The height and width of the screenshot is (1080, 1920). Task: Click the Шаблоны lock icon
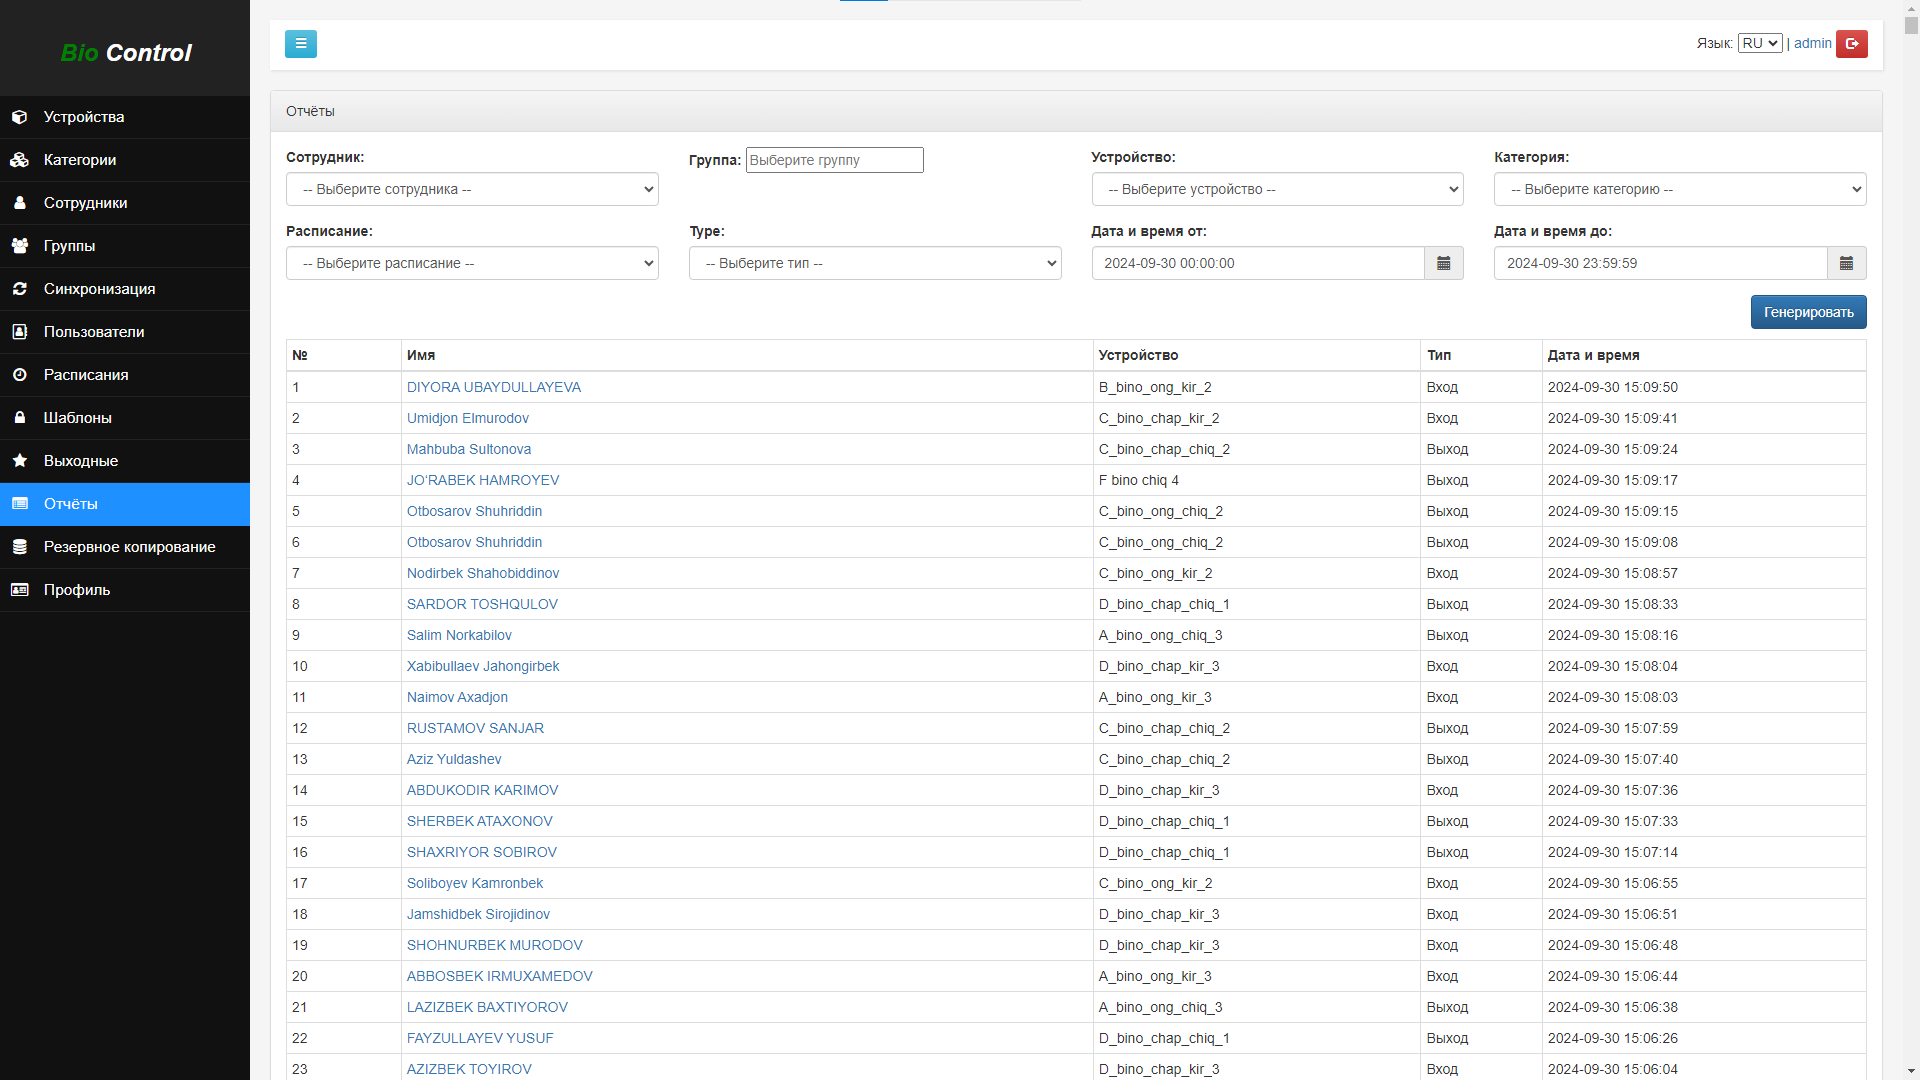(19, 418)
